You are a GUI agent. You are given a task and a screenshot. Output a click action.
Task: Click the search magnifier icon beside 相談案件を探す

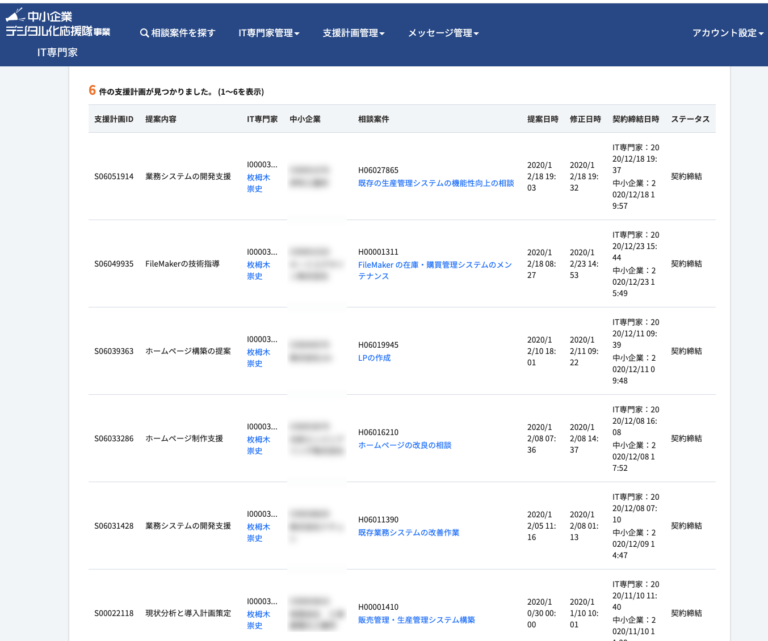144,33
